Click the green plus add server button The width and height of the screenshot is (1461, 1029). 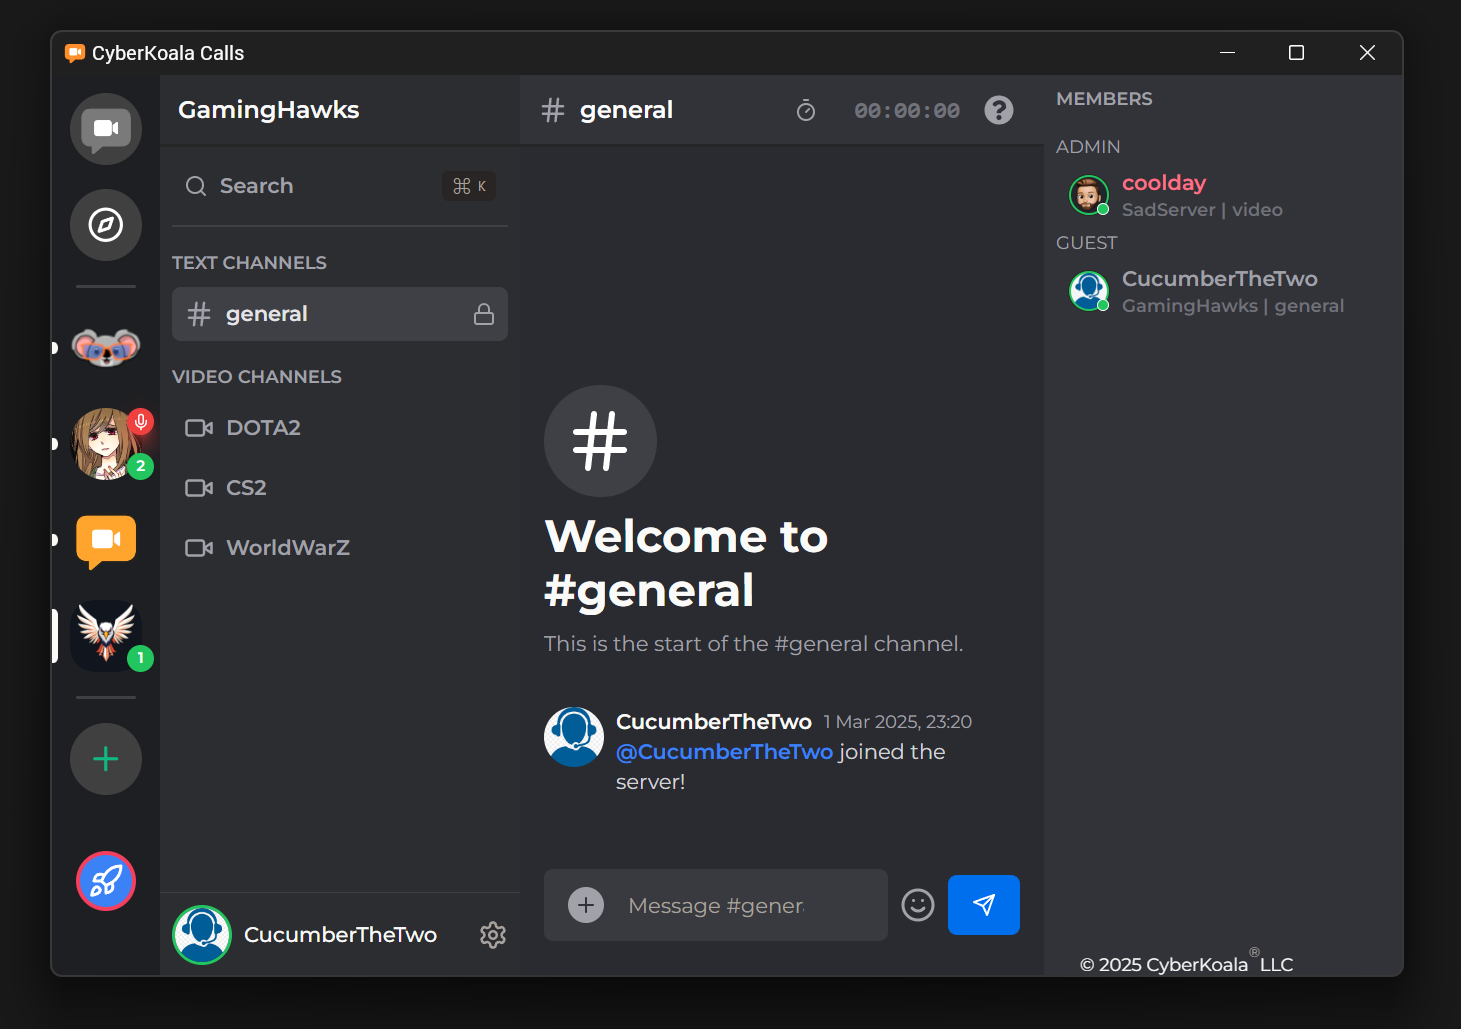click(x=105, y=759)
